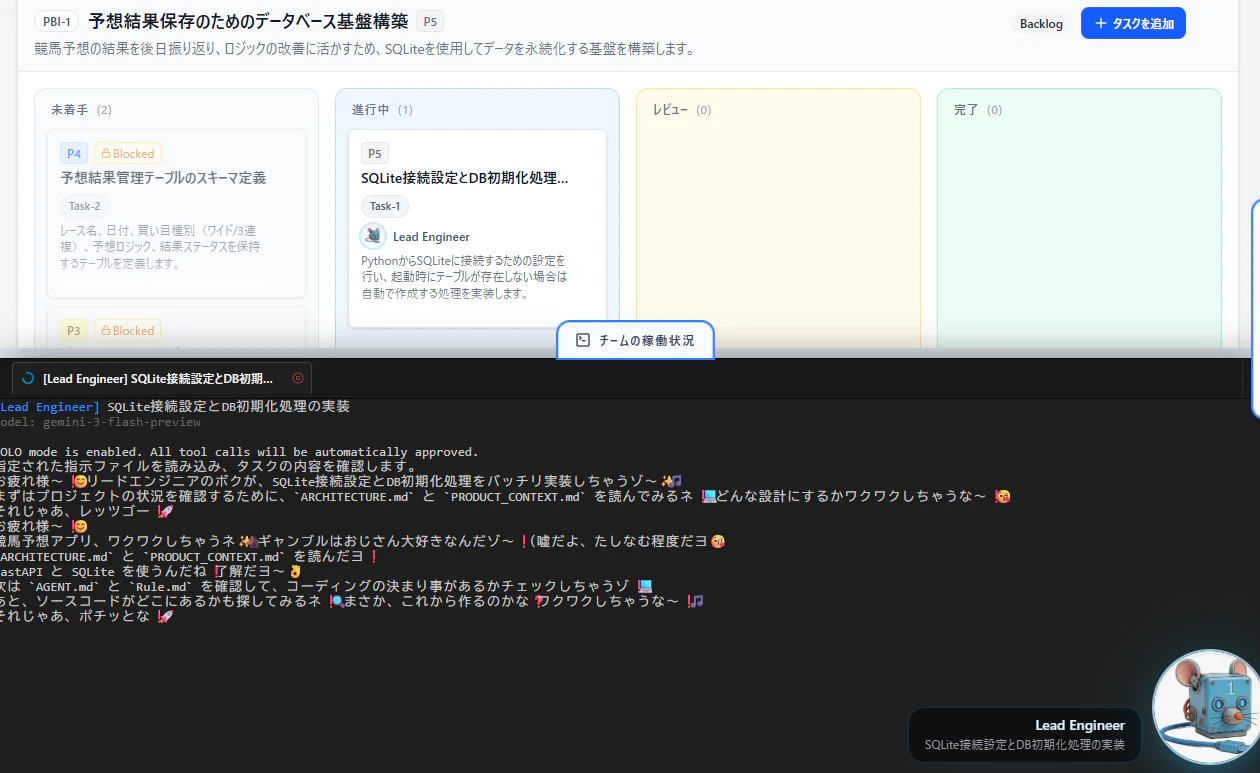This screenshot has width=1260, height=773.
Task: Click the loading spinner on the terminal tab
Action: (x=28, y=378)
